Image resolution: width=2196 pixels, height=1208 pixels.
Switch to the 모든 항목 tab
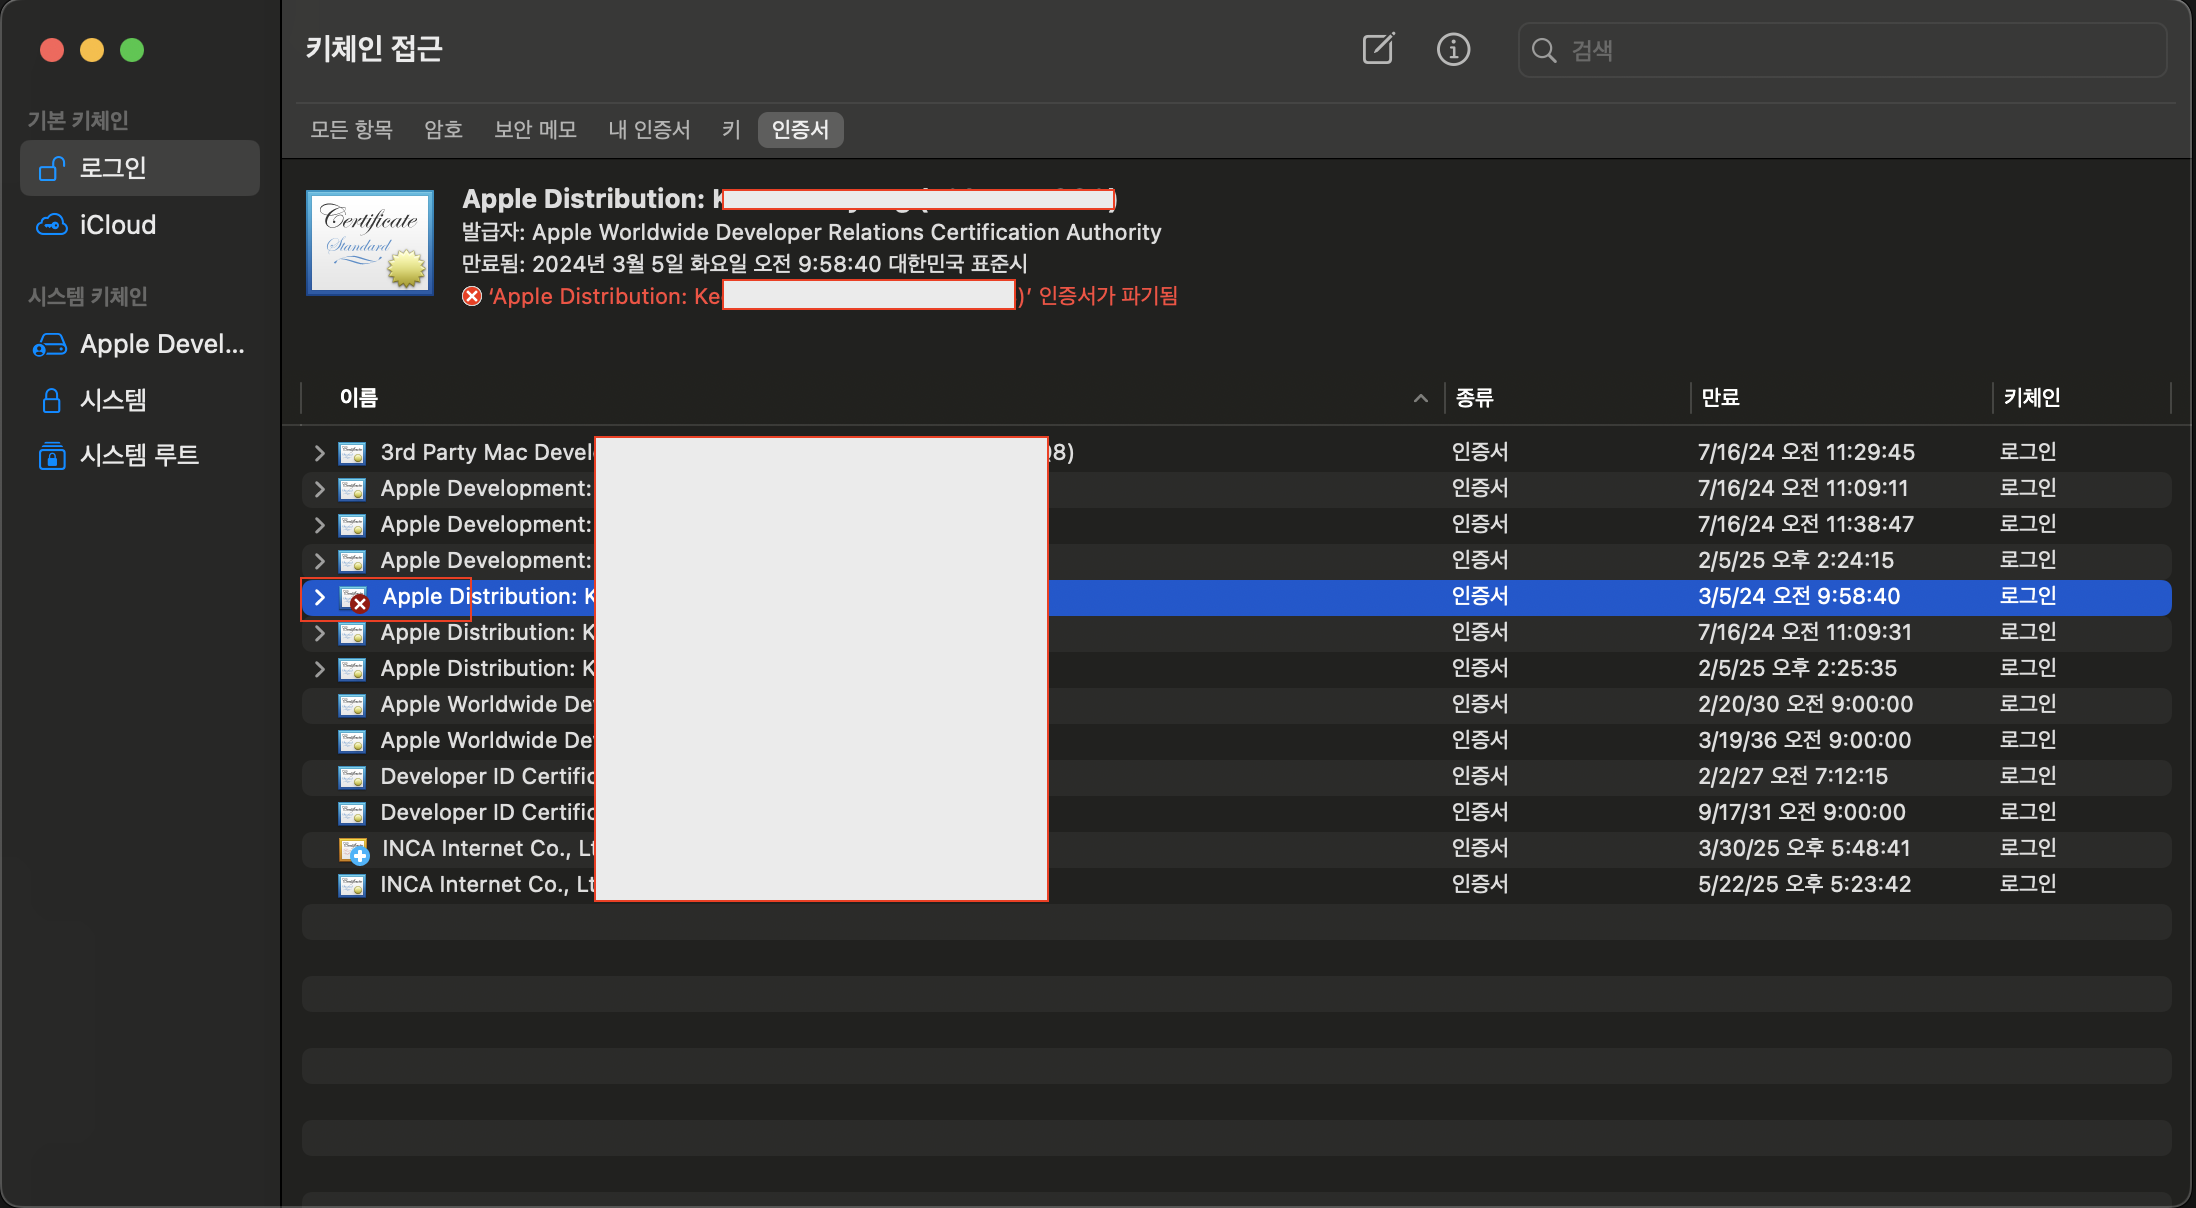(351, 130)
